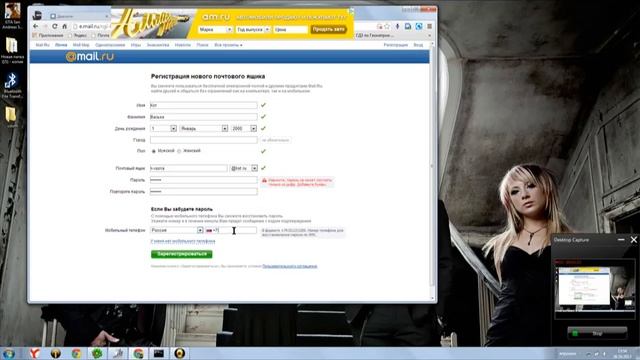
Task: Click into the Имя first name field
Action: [203, 105]
